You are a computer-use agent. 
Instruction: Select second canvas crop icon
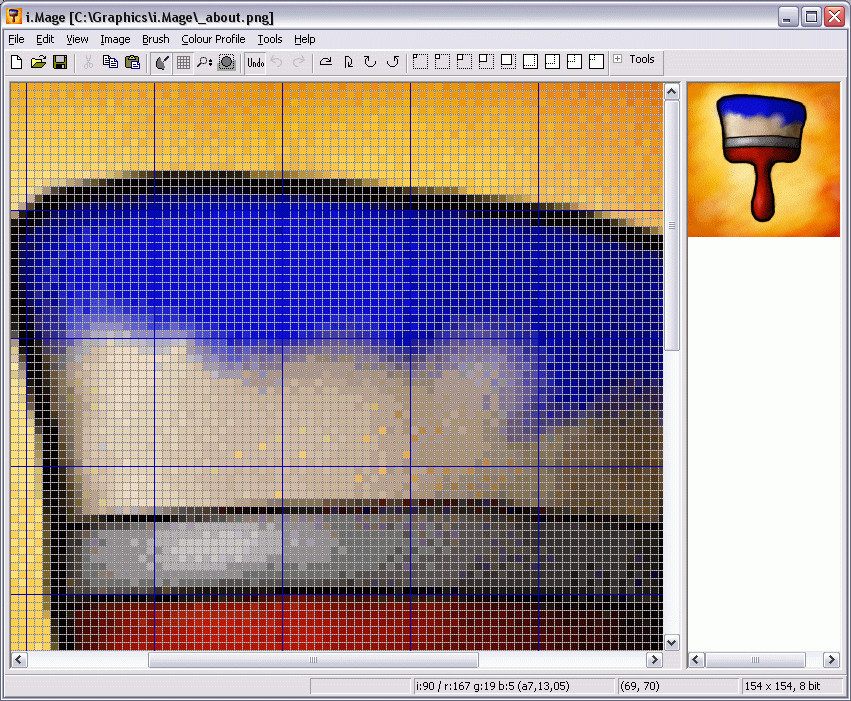[x=442, y=61]
